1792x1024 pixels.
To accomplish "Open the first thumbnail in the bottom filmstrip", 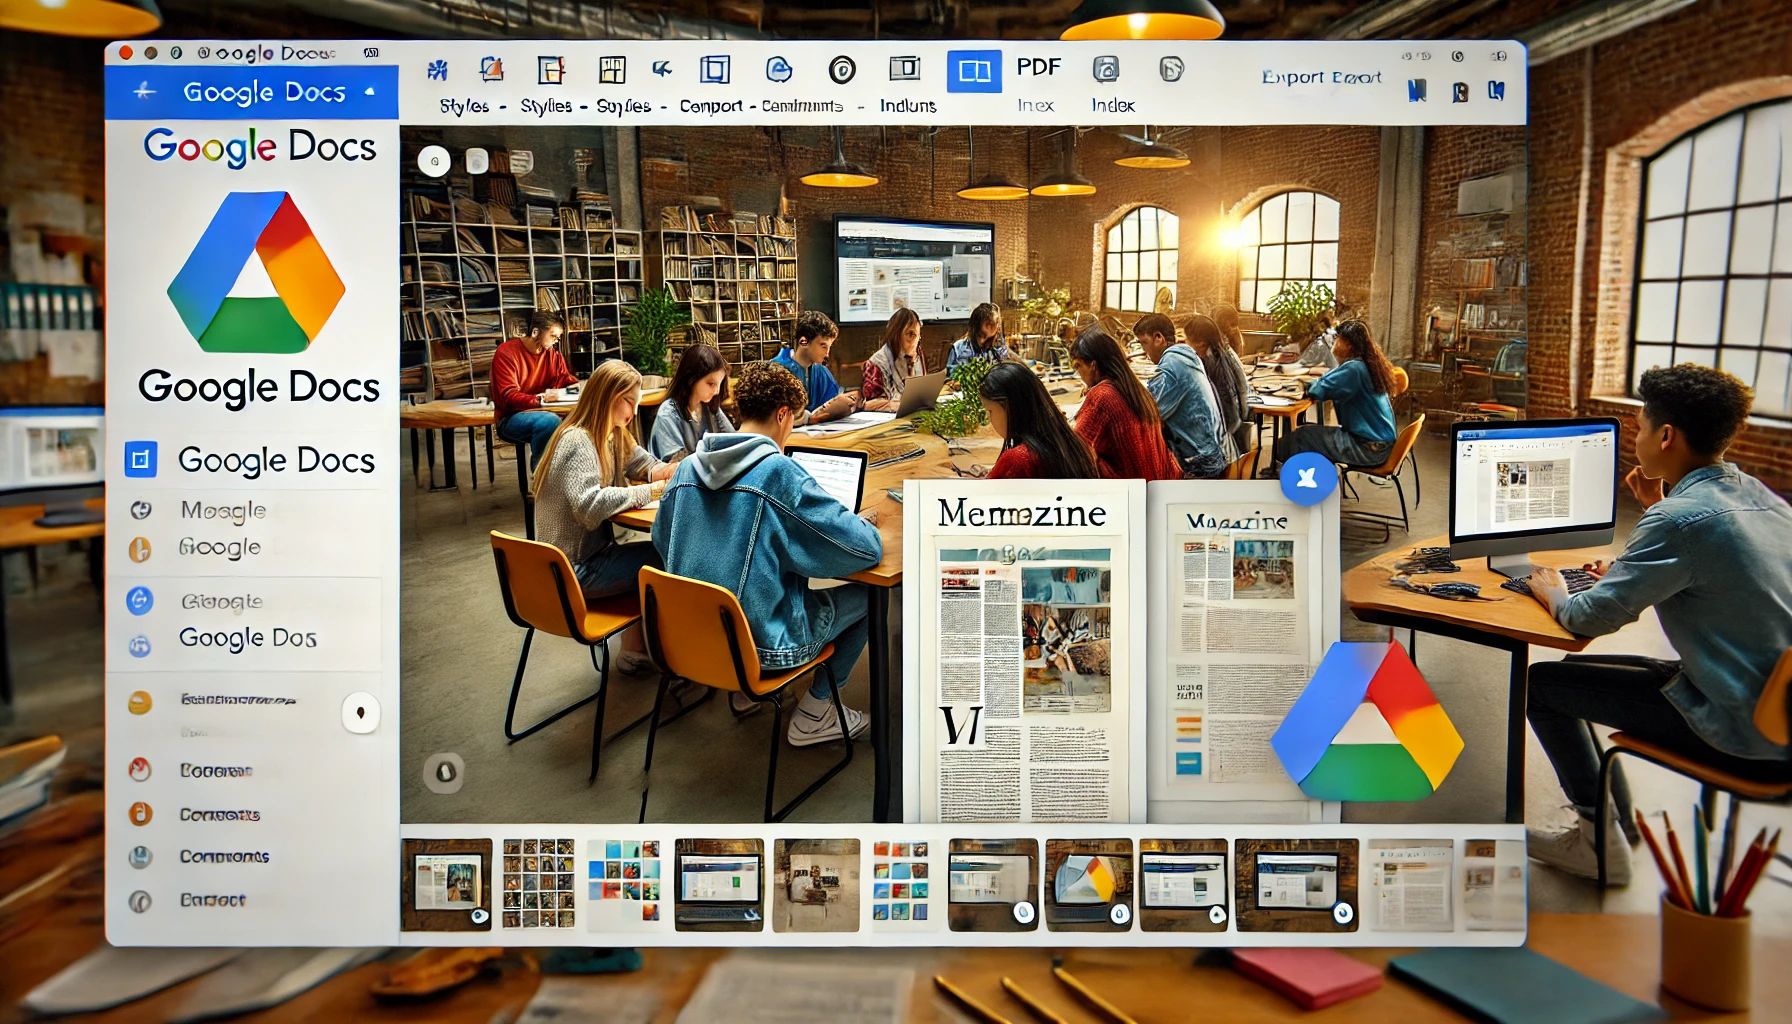I will [x=446, y=885].
